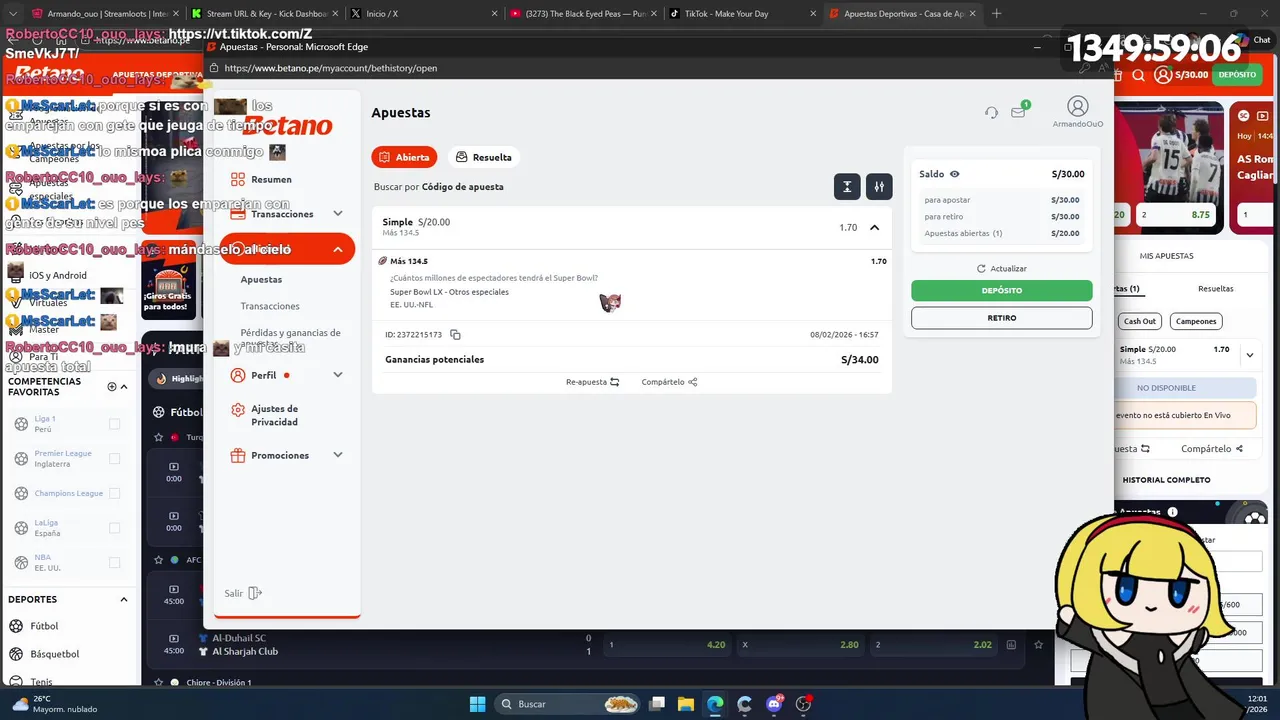Switch to Resueltas tab in Mis Apuestas
1280x720 pixels.
coord(1215,288)
